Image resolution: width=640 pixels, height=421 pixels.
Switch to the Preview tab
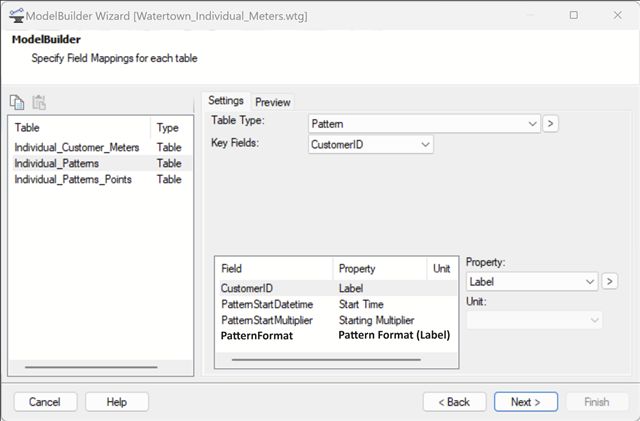[x=273, y=102]
